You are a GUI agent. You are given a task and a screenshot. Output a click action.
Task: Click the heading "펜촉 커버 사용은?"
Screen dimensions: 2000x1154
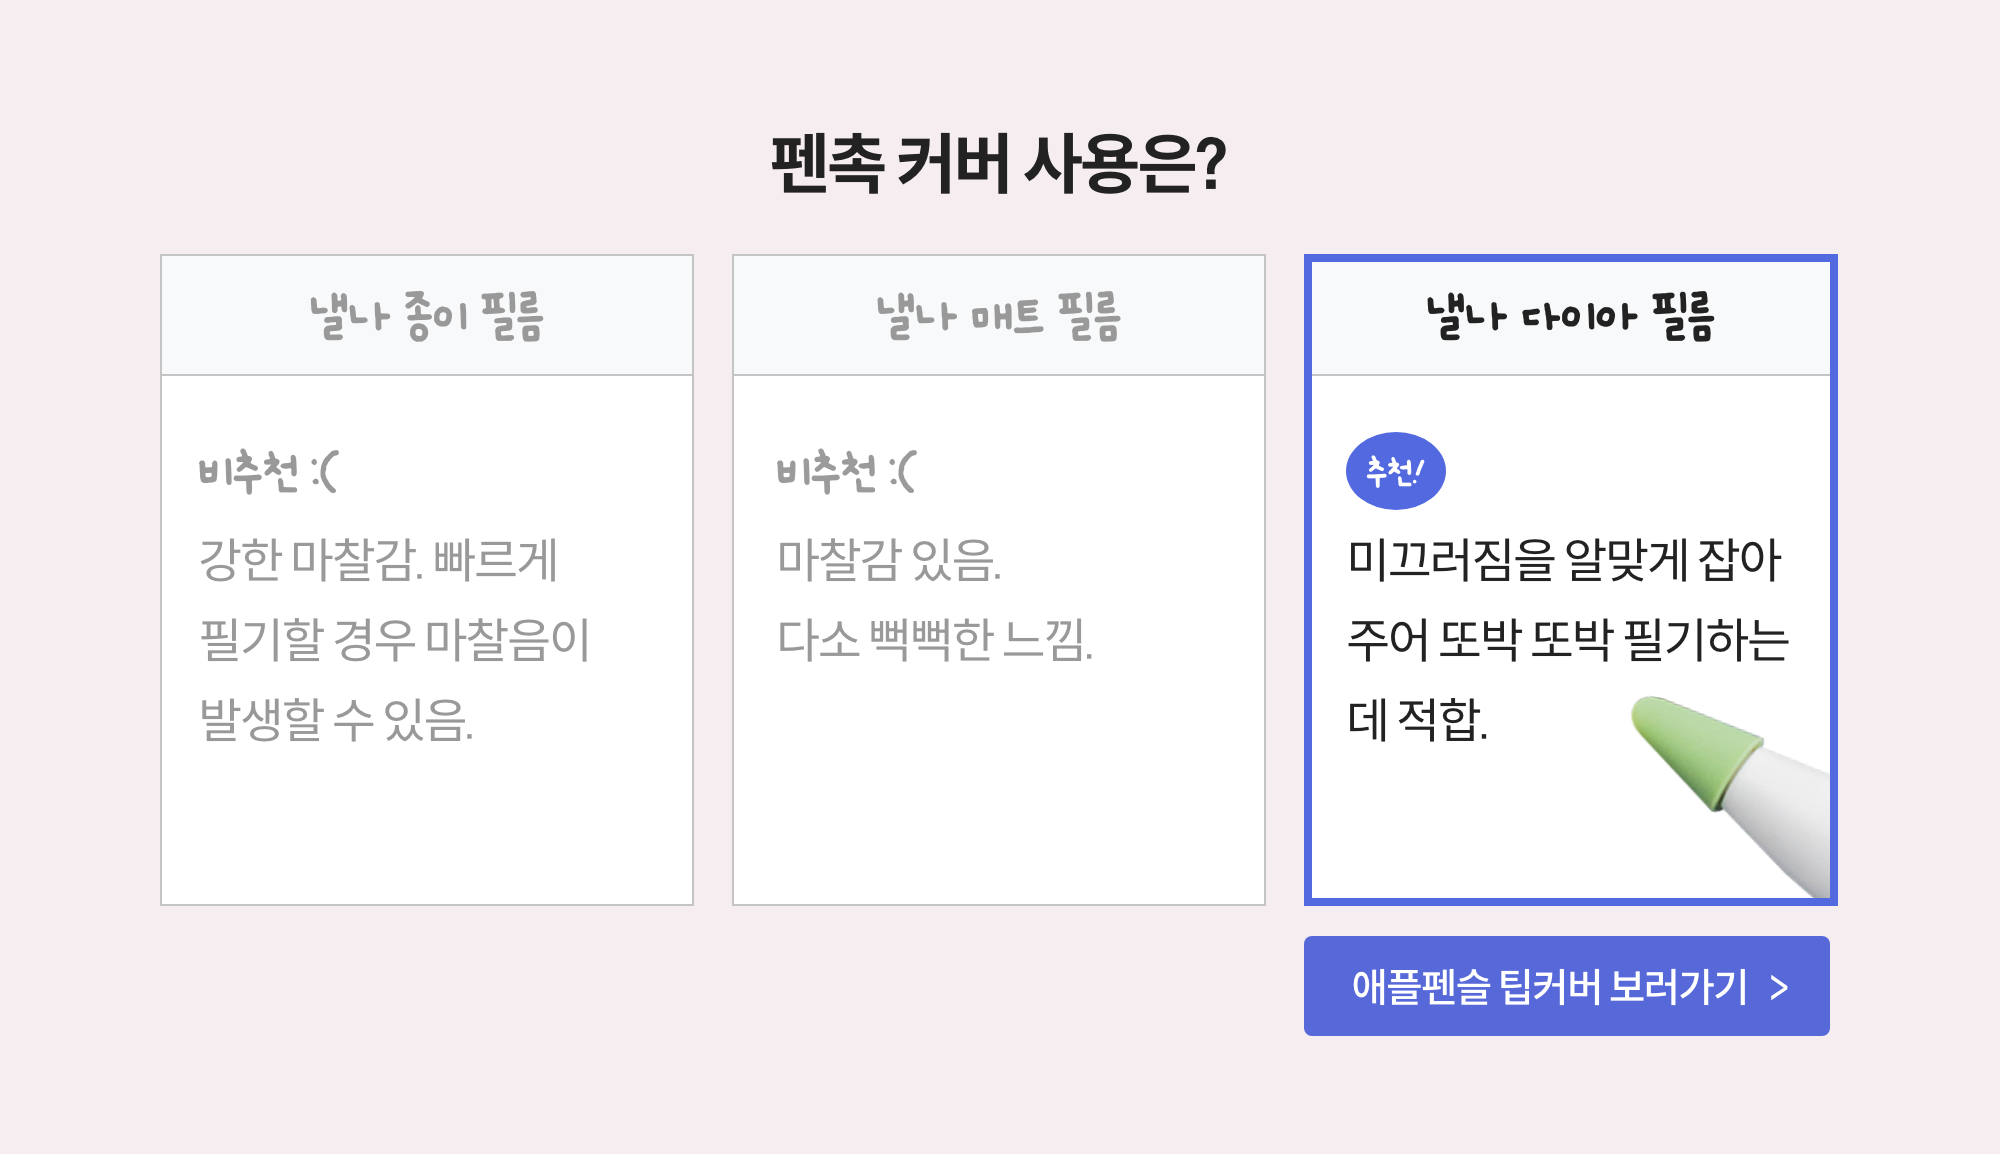[x=998, y=164]
